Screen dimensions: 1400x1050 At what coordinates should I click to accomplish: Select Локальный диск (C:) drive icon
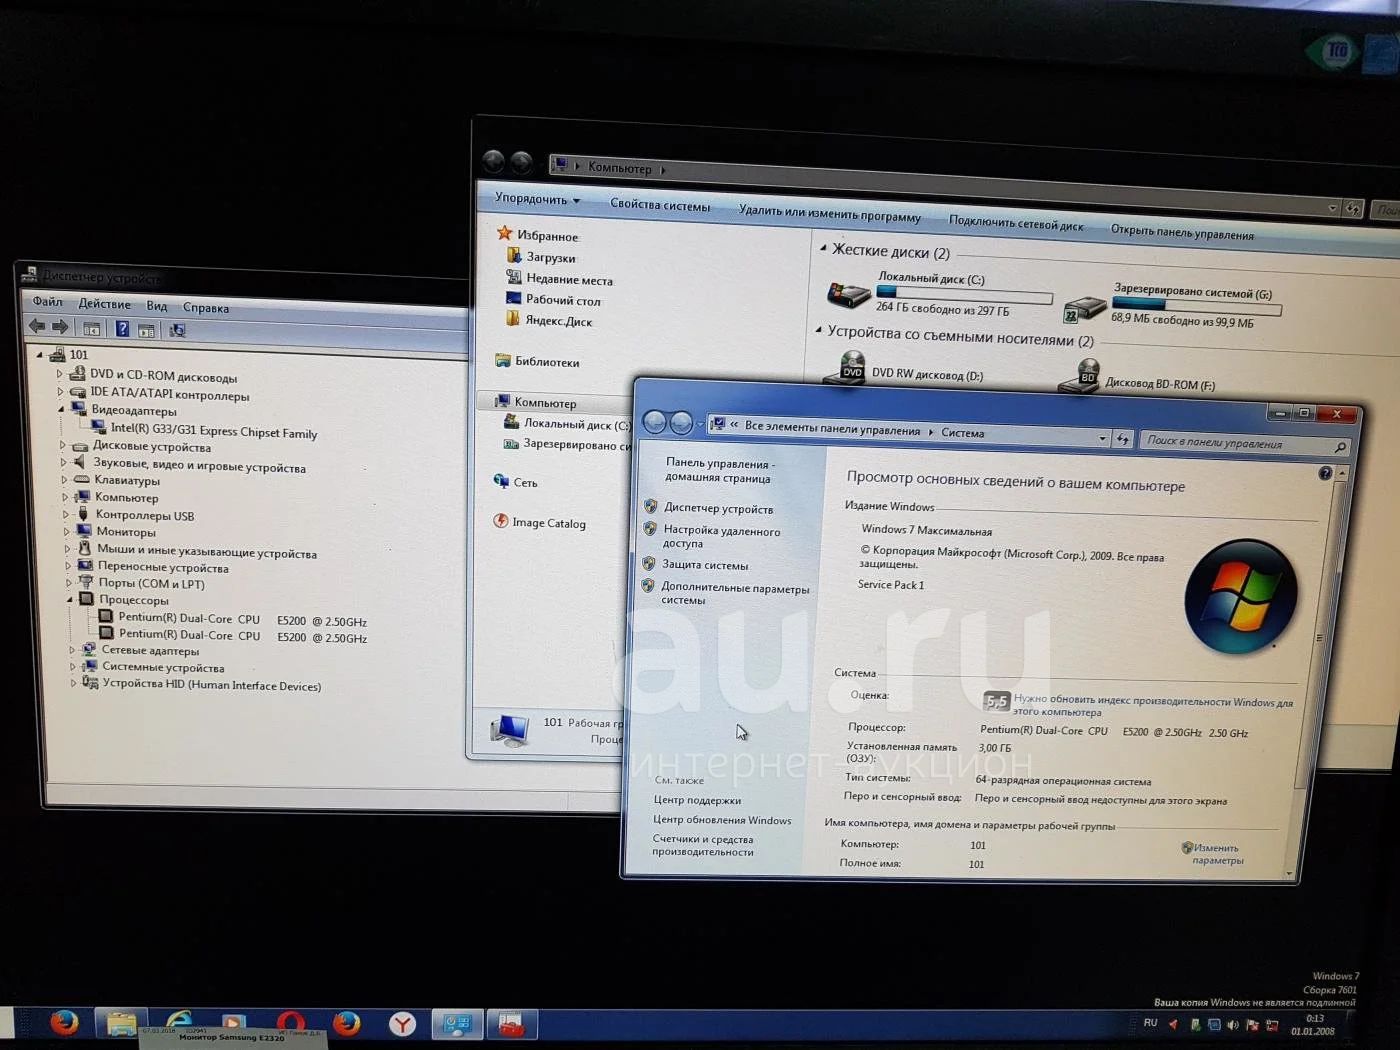(848, 294)
